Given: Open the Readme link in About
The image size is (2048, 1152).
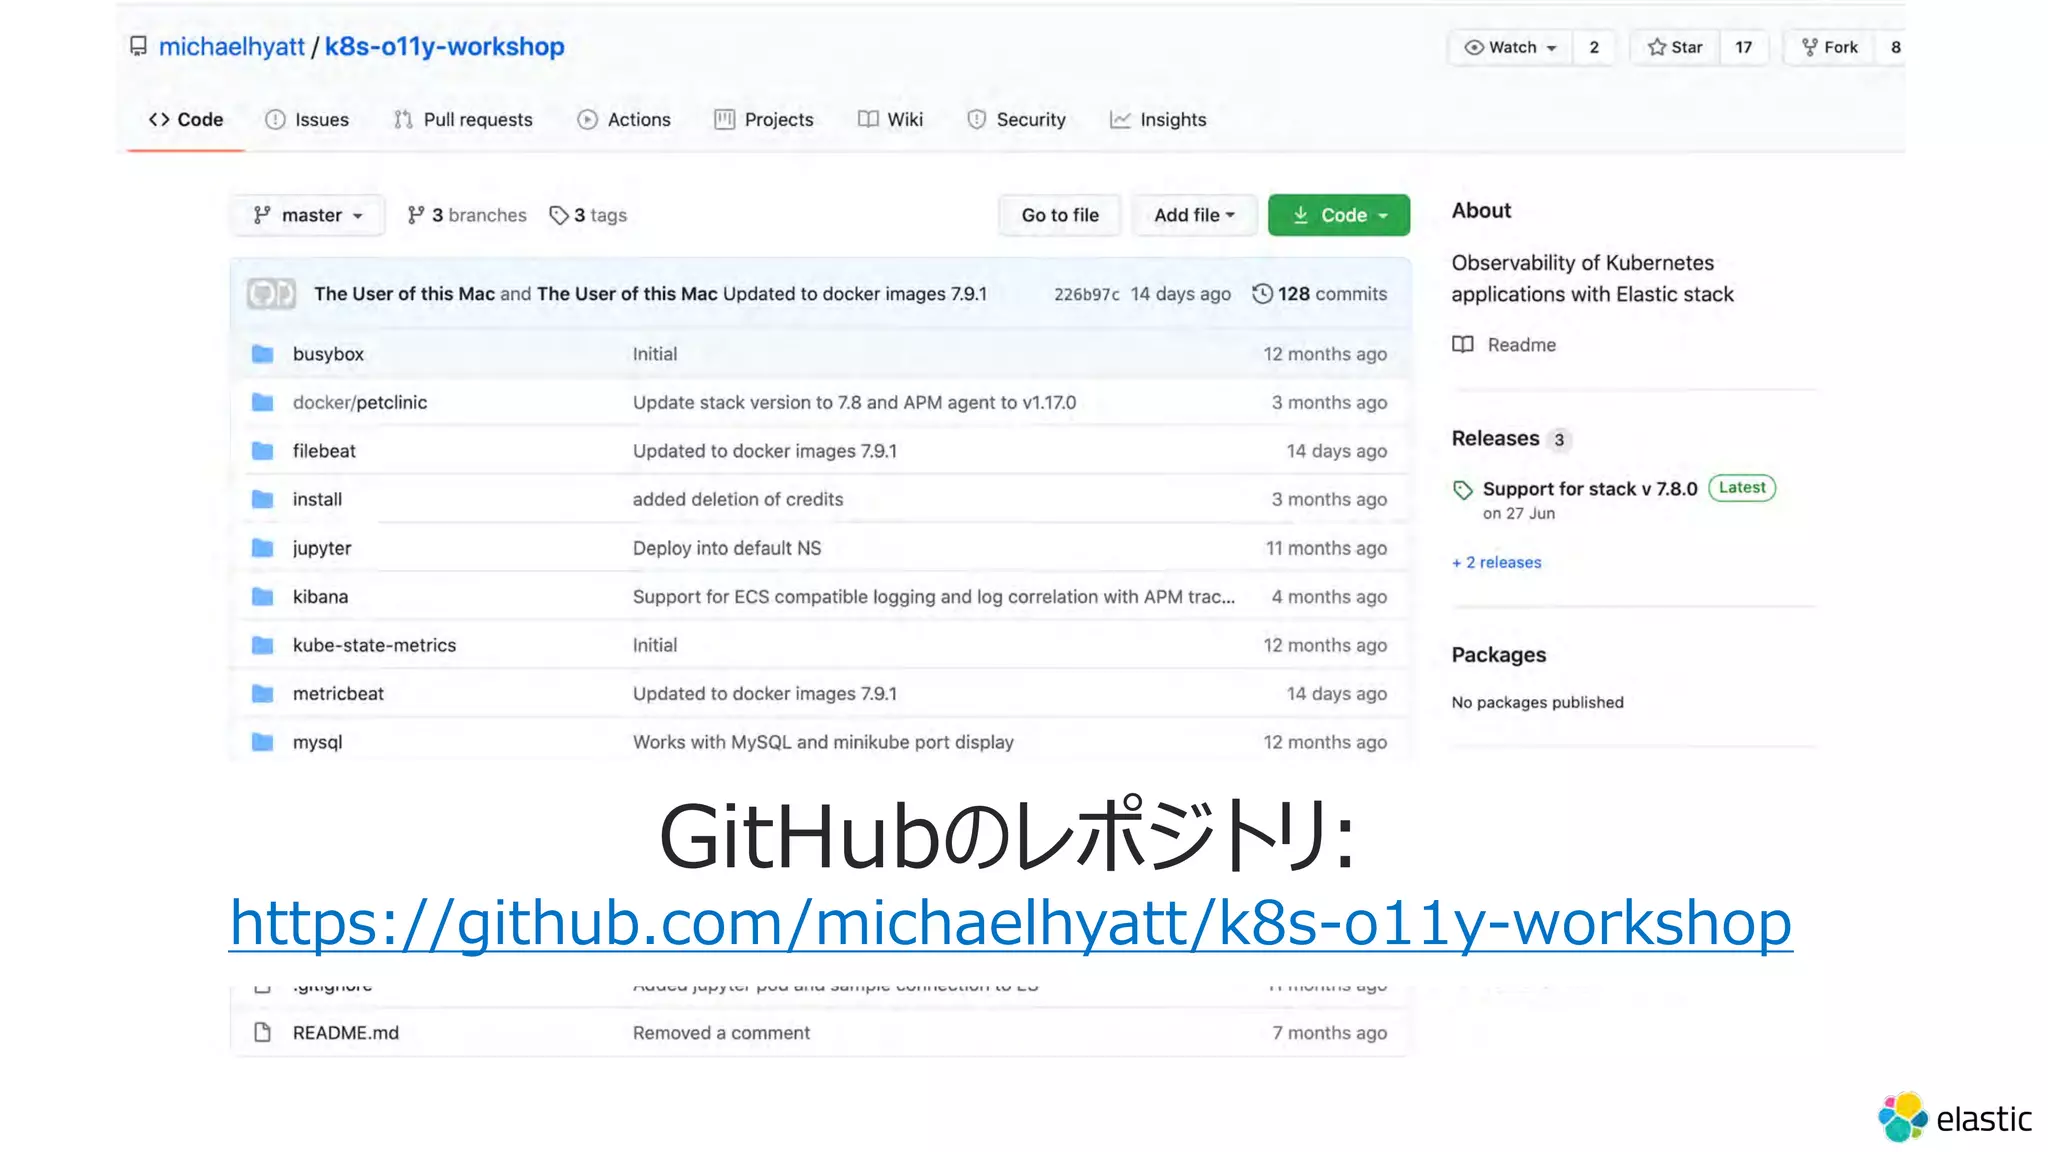Looking at the screenshot, I should pyautogui.click(x=1521, y=345).
